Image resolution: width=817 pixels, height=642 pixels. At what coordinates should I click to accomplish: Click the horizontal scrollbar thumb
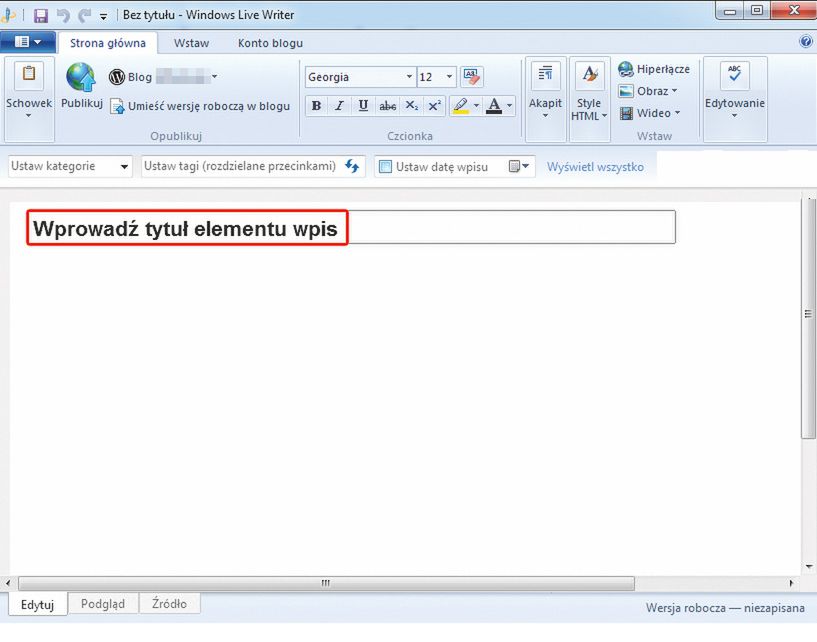click(x=326, y=583)
